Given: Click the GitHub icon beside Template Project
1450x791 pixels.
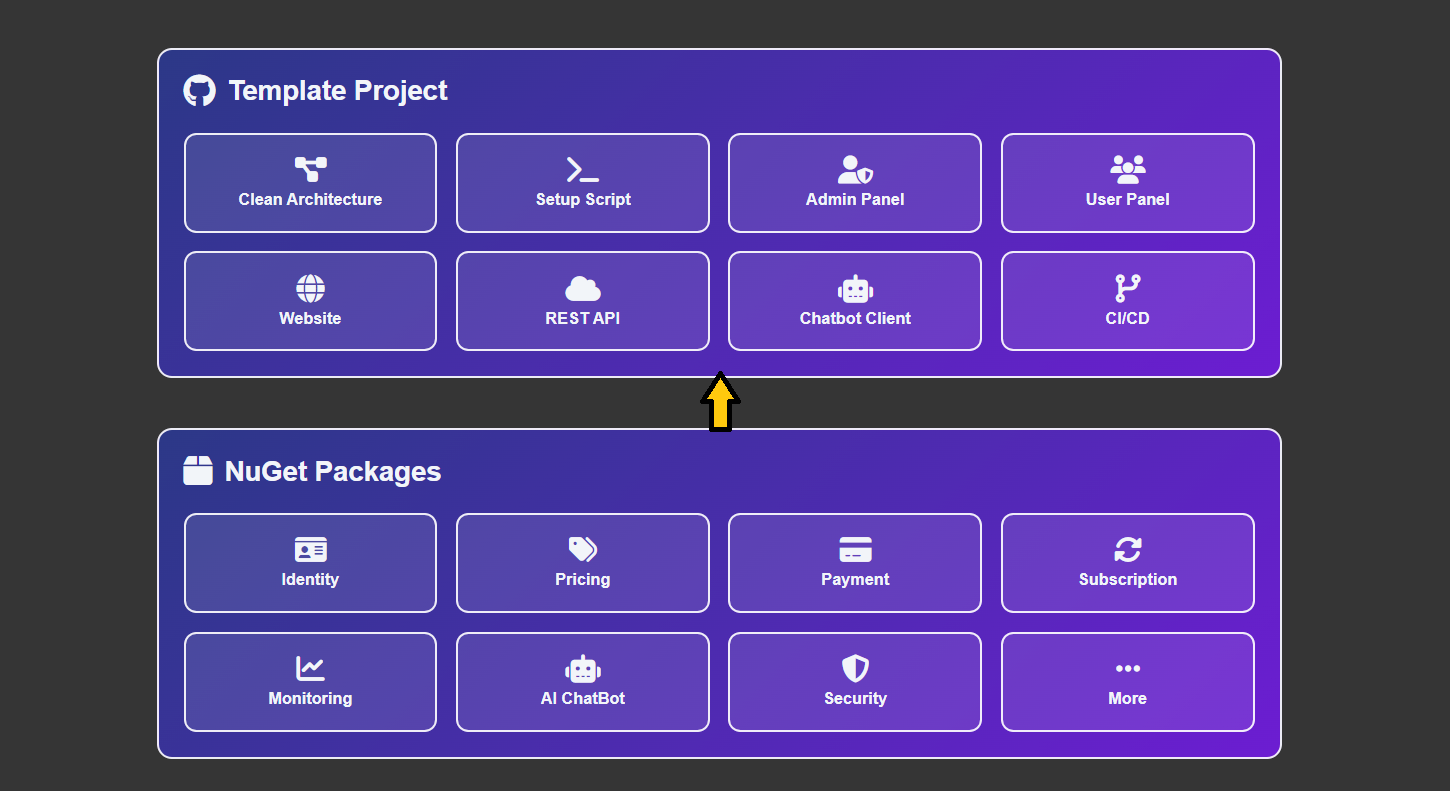Looking at the screenshot, I should (199, 91).
